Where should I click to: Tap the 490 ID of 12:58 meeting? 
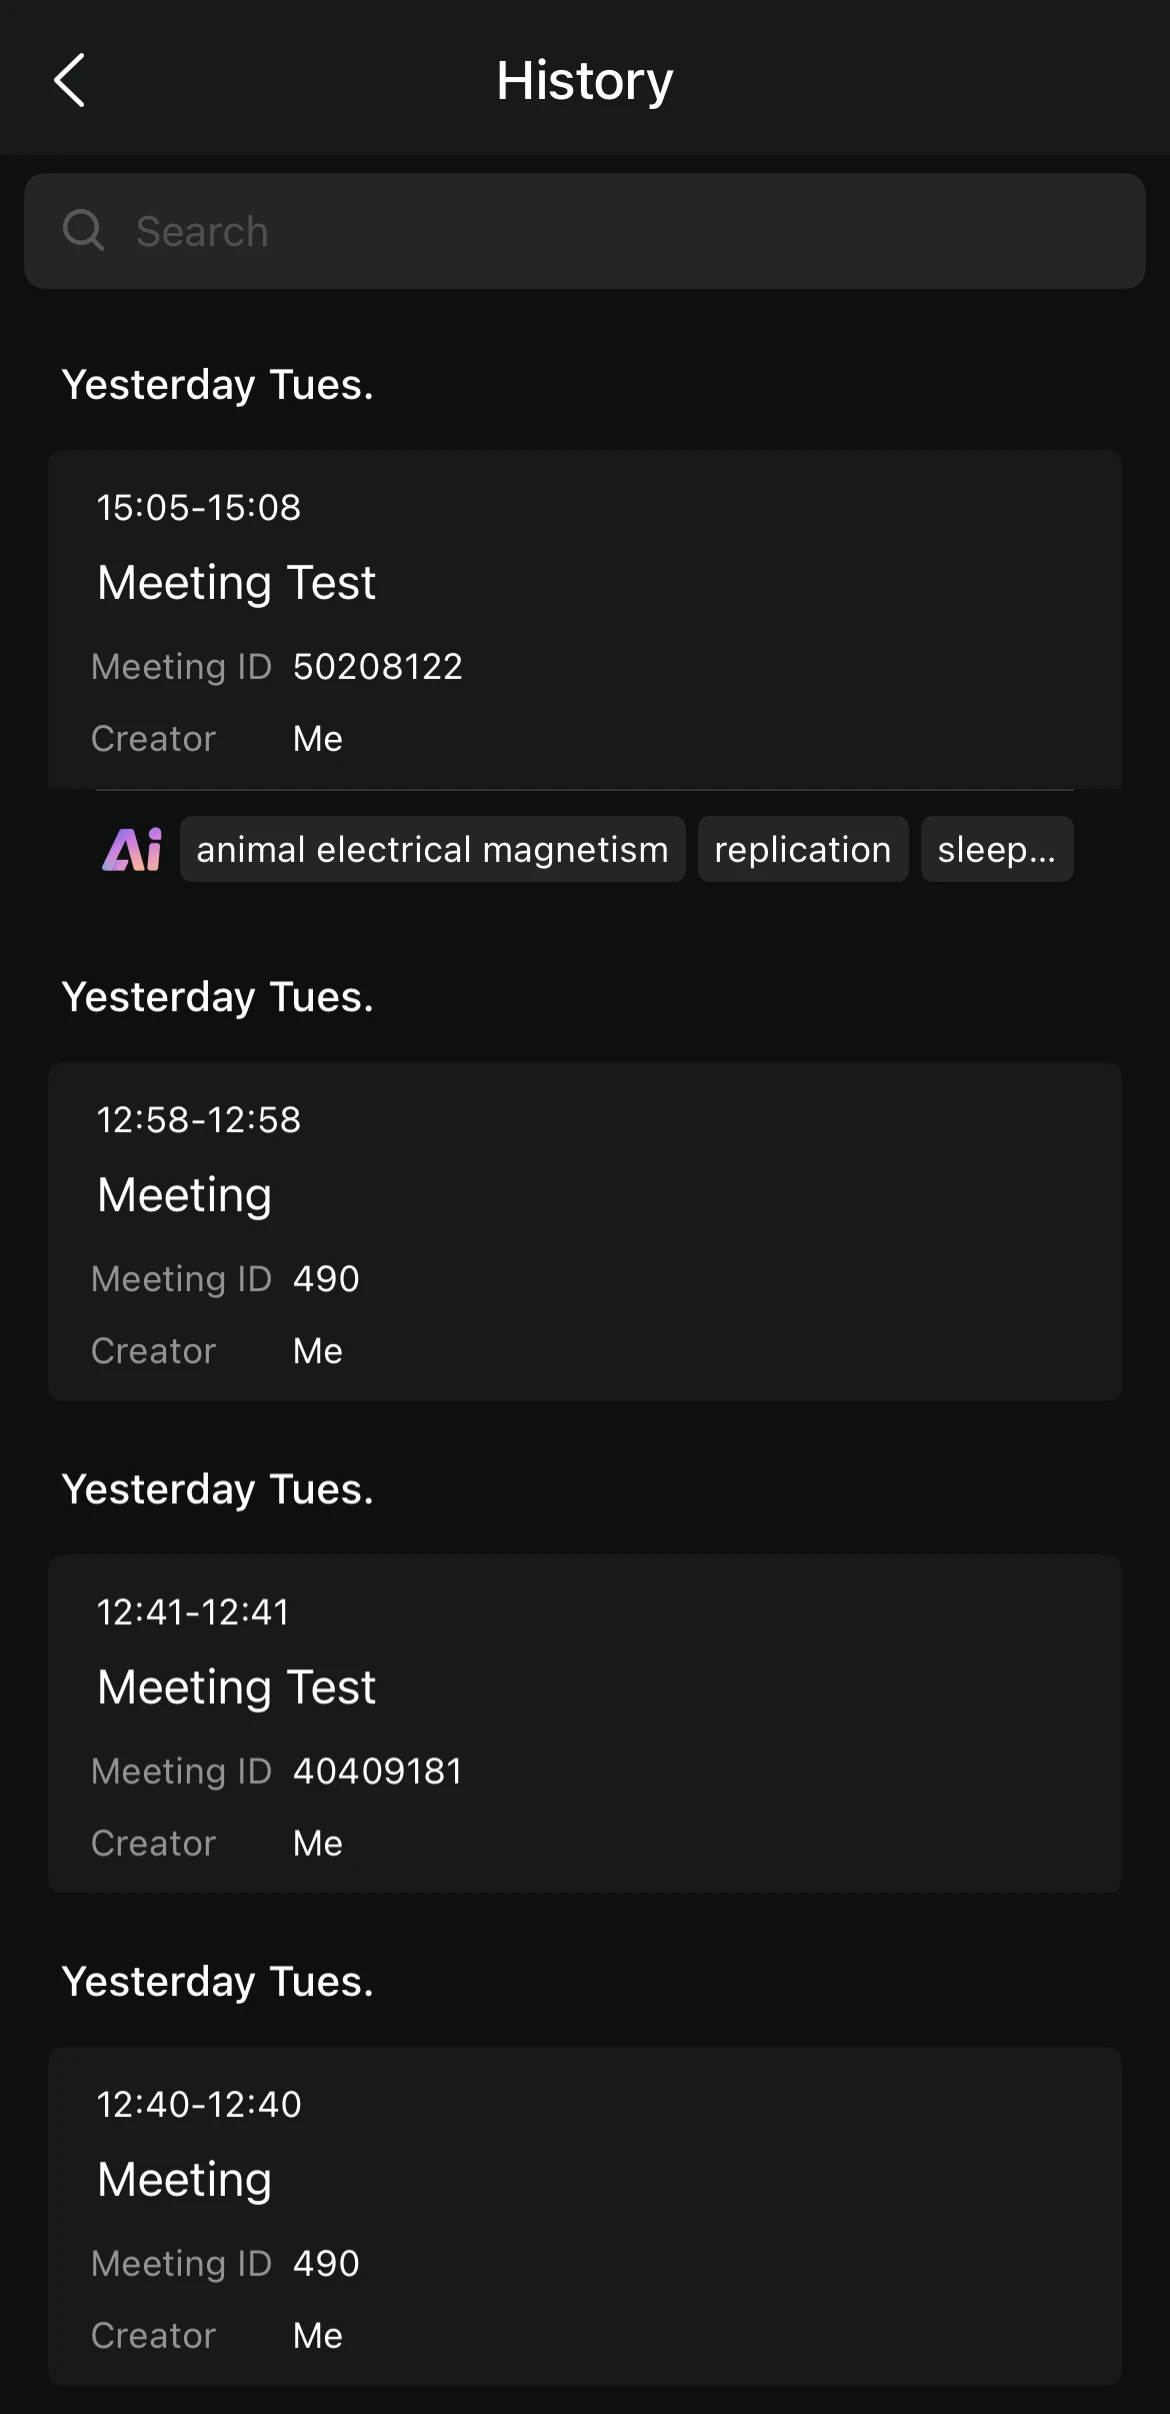(x=326, y=1278)
